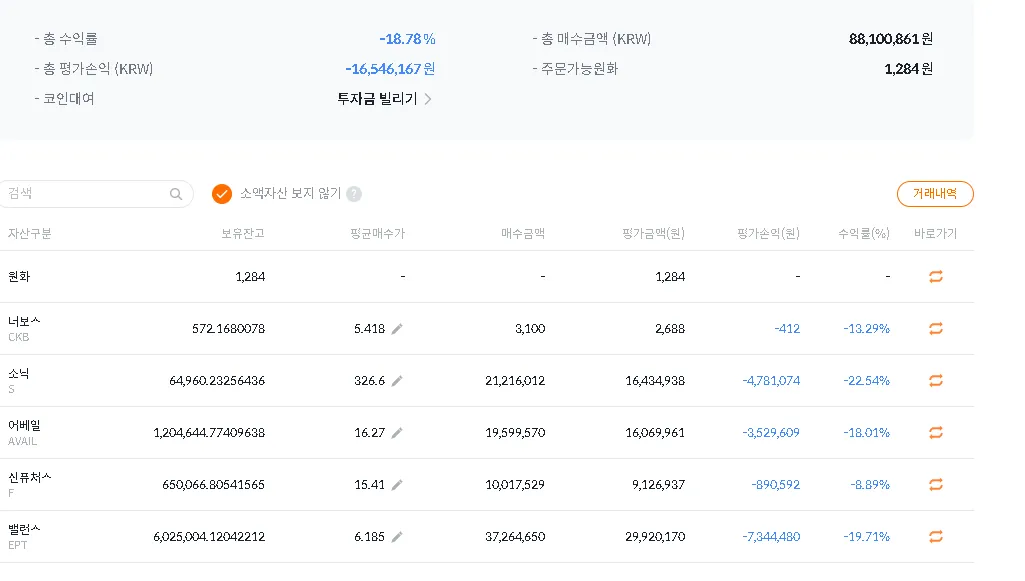Edit average buy price 326.6 with the pencil icon
Viewport: 1025px width, 581px height.
[x=397, y=380]
